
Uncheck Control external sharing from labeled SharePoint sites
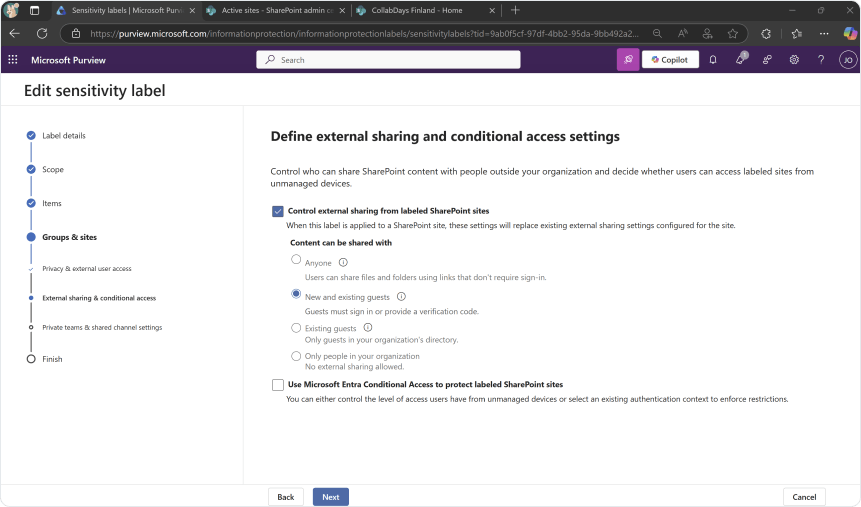(278, 211)
